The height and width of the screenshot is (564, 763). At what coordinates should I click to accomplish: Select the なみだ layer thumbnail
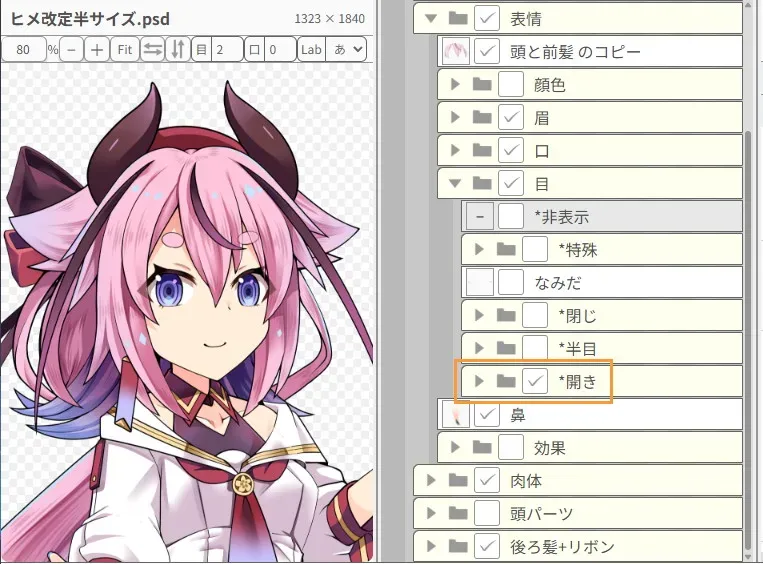coord(480,283)
